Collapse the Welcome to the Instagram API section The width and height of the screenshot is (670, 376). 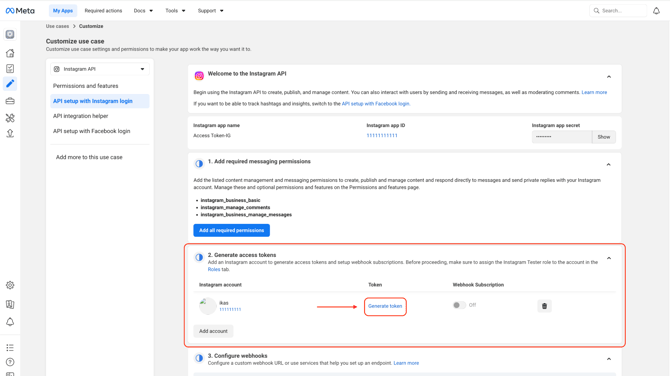click(x=609, y=77)
